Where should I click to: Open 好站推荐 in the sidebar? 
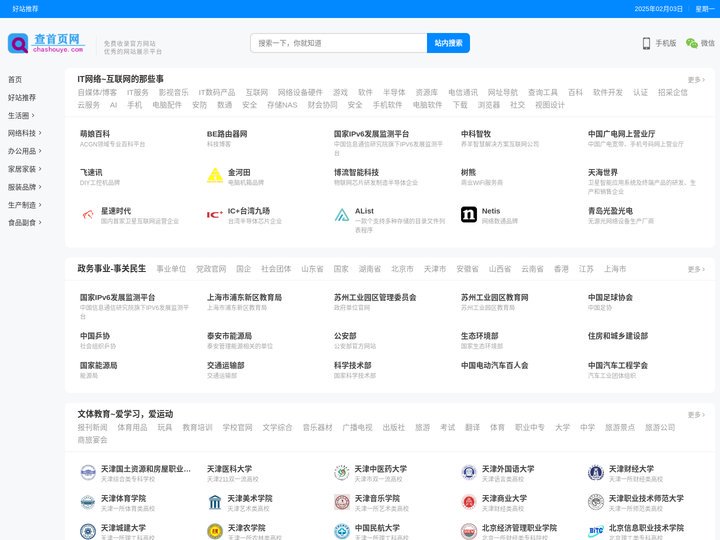[22, 97]
